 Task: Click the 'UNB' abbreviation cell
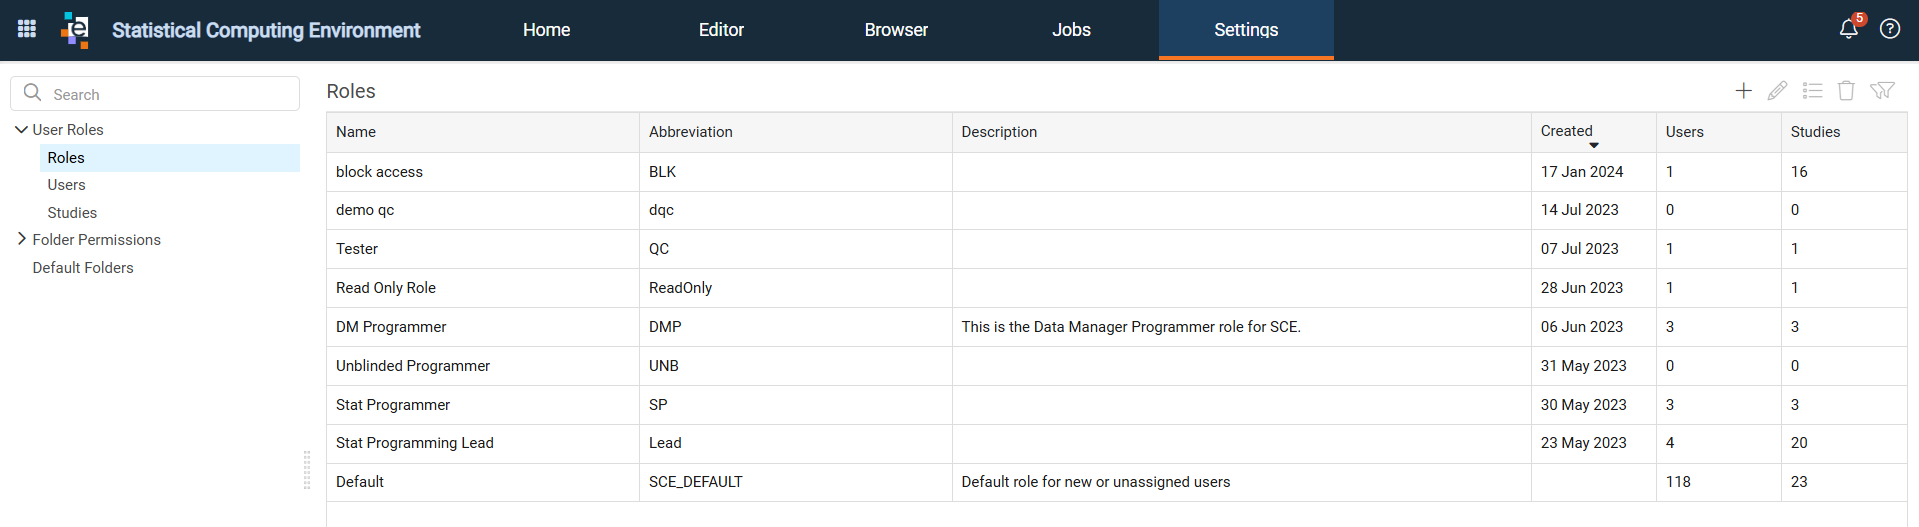[796, 366]
